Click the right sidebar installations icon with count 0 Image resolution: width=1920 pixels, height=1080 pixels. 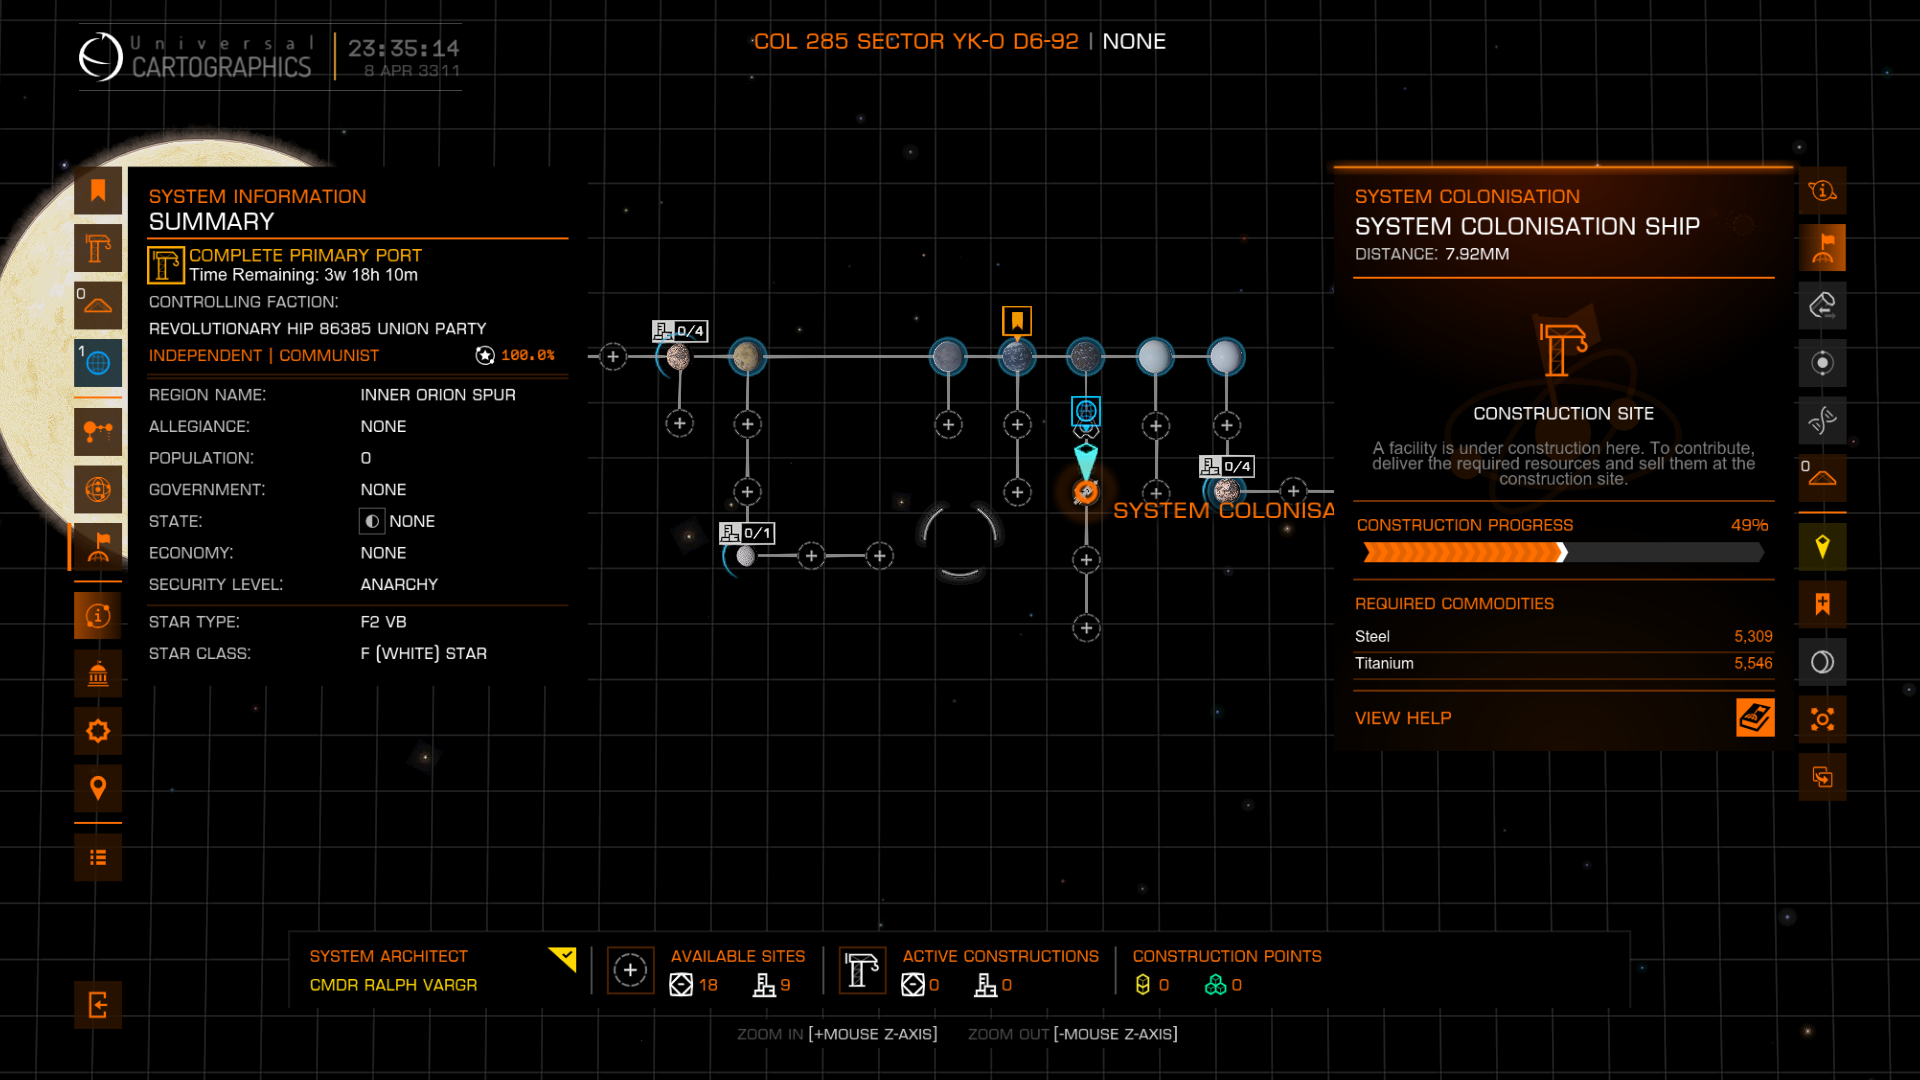[x=1822, y=478]
